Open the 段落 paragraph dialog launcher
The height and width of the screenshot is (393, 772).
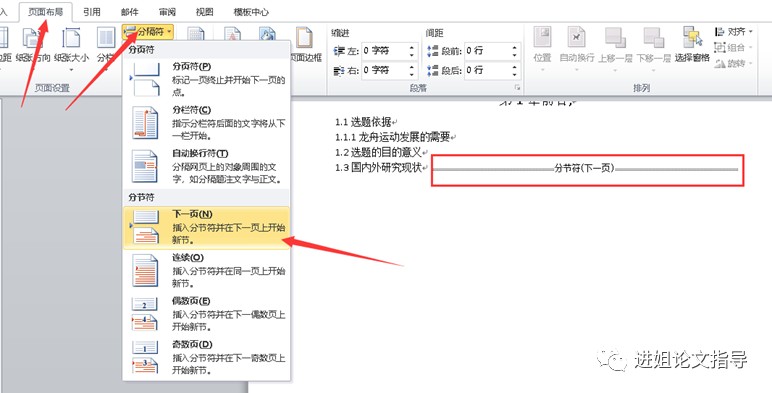click(517, 88)
